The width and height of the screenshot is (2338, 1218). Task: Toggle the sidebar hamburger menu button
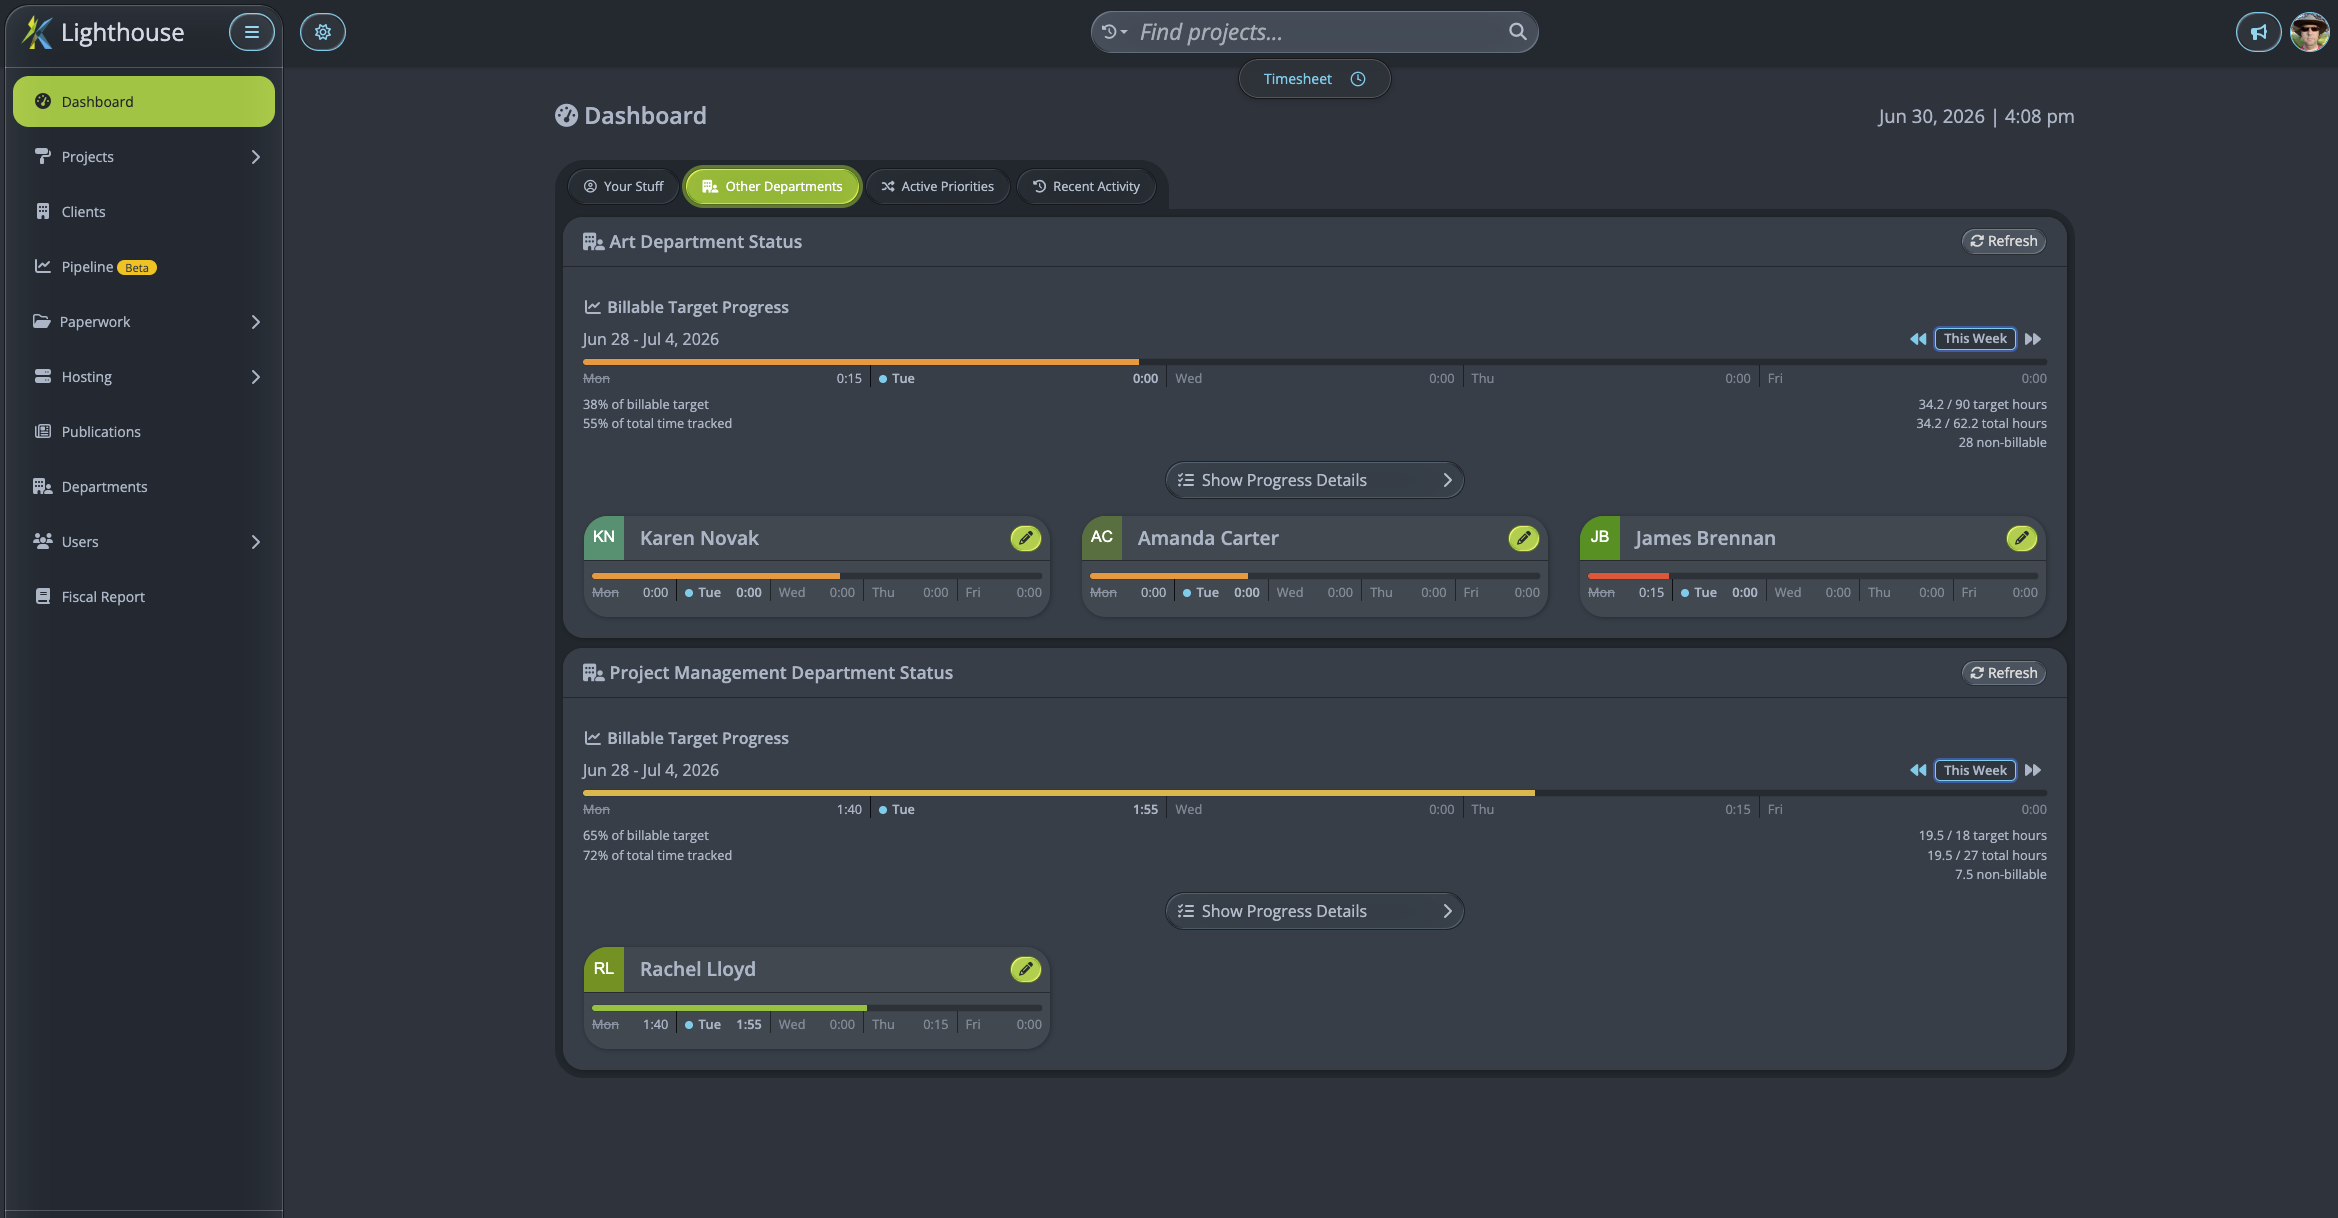coord(252,32)
